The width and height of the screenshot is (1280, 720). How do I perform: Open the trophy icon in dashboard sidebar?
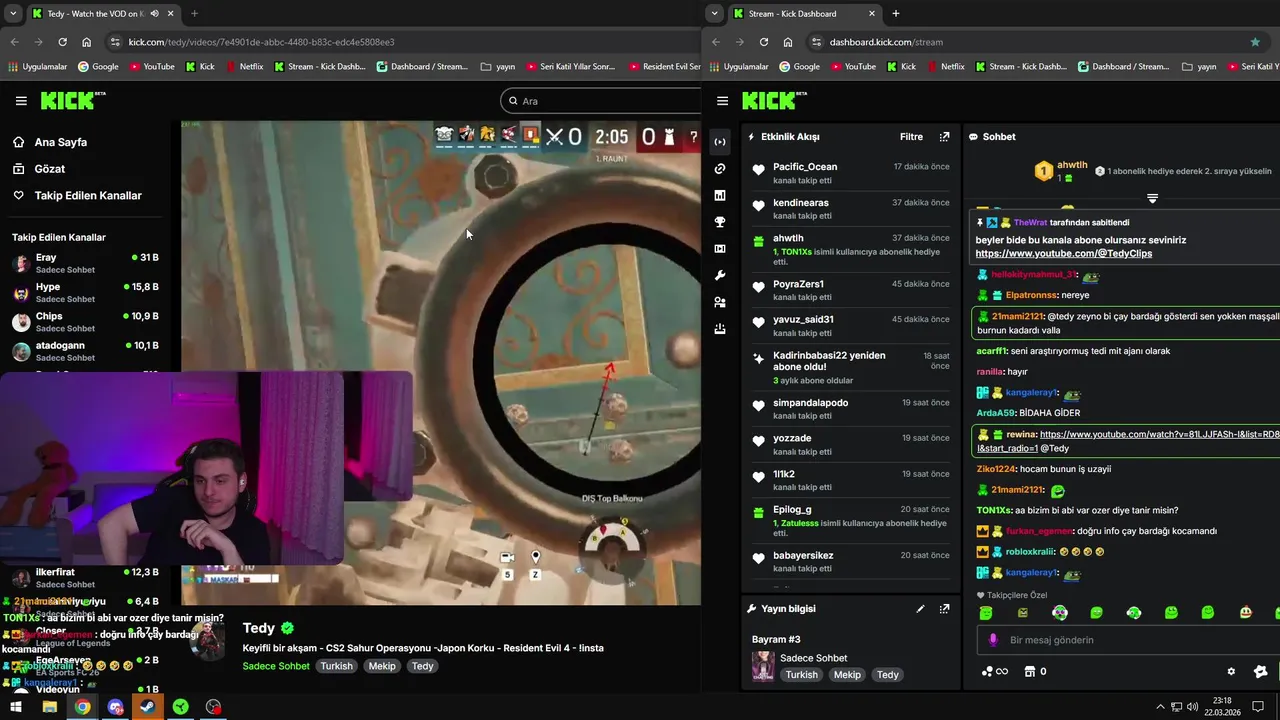click(720, 222)
